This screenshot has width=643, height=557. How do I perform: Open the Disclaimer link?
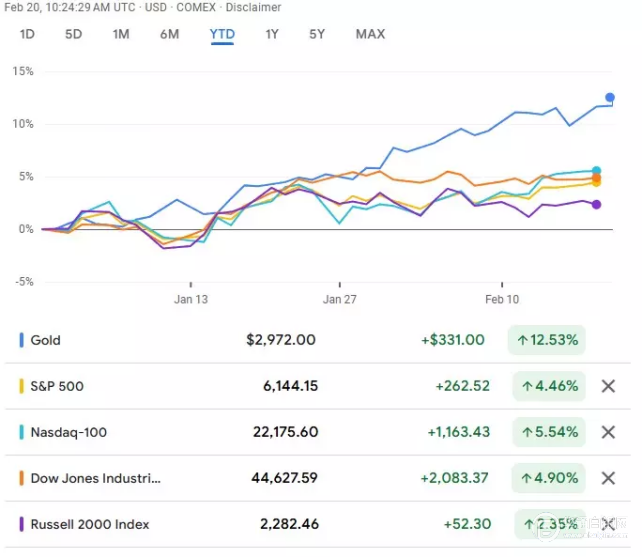click(253, 7)
